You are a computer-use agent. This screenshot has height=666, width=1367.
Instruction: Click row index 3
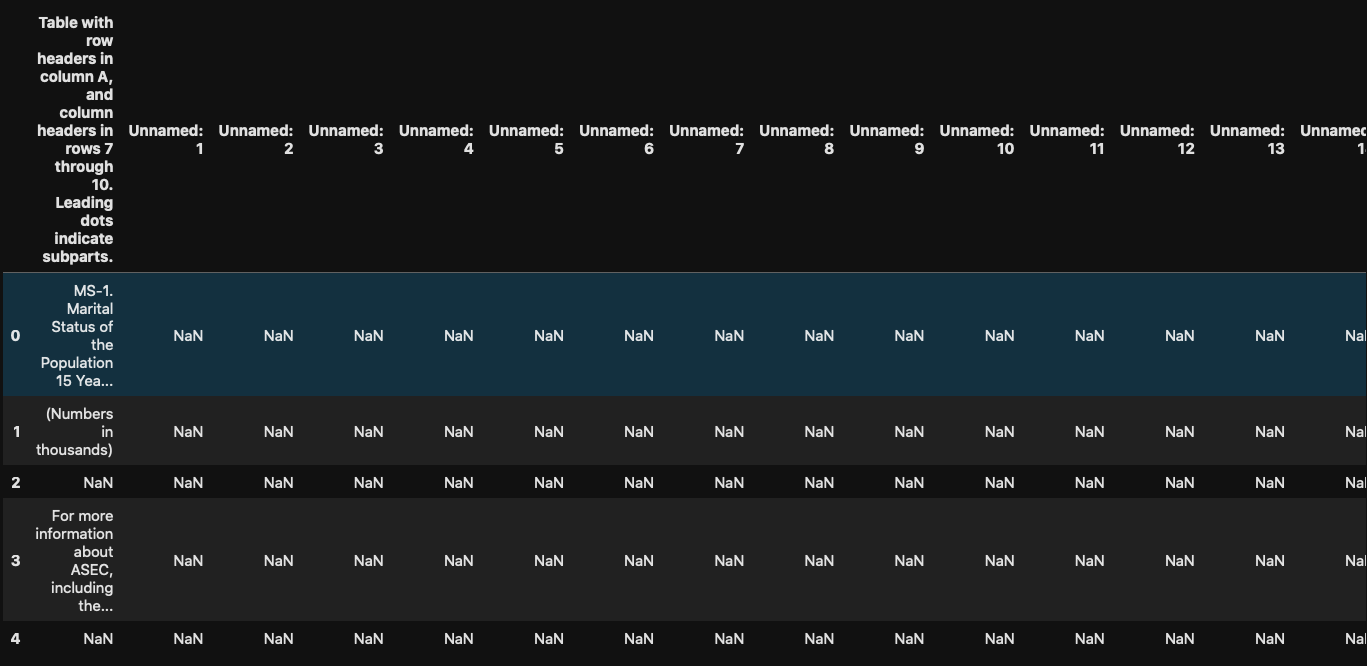[x=15, y=561]
